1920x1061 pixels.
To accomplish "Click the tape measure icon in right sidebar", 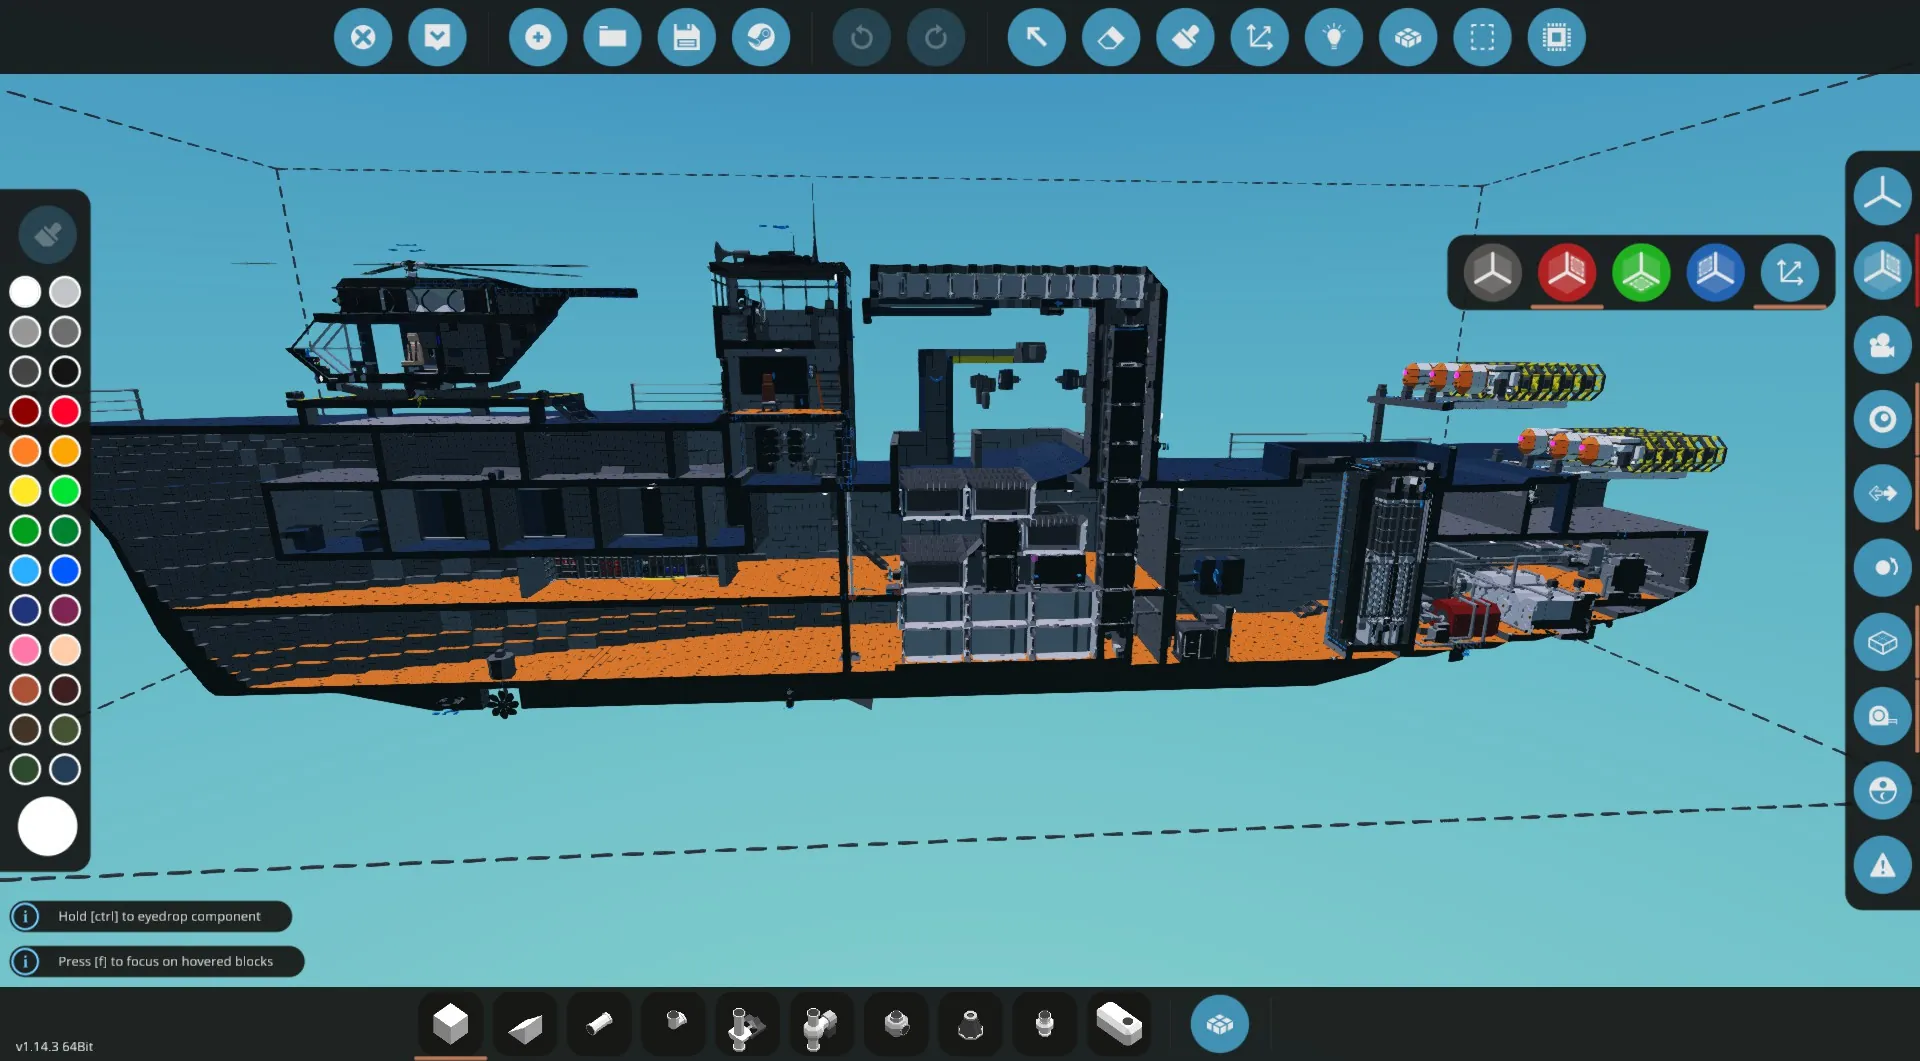I will point(1882,716).
